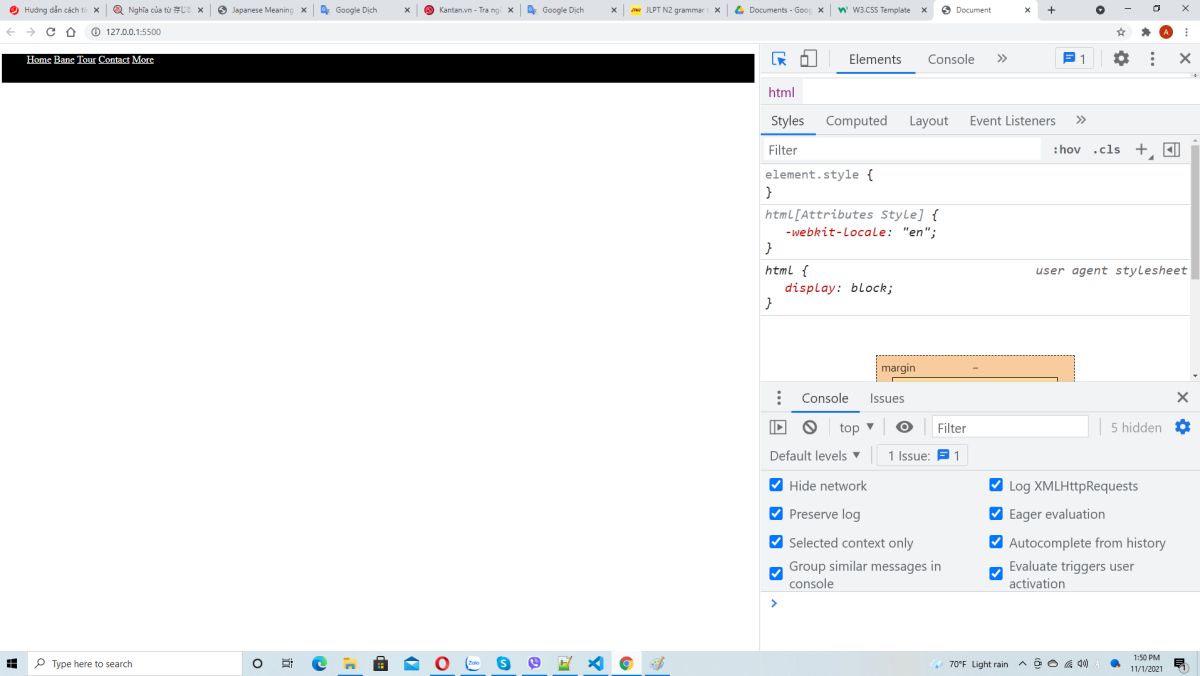This screenshot has height=676, width=1200.
Task: Go back using the browser back arrow
Action: pyautogui.click(x=11, y=32)
